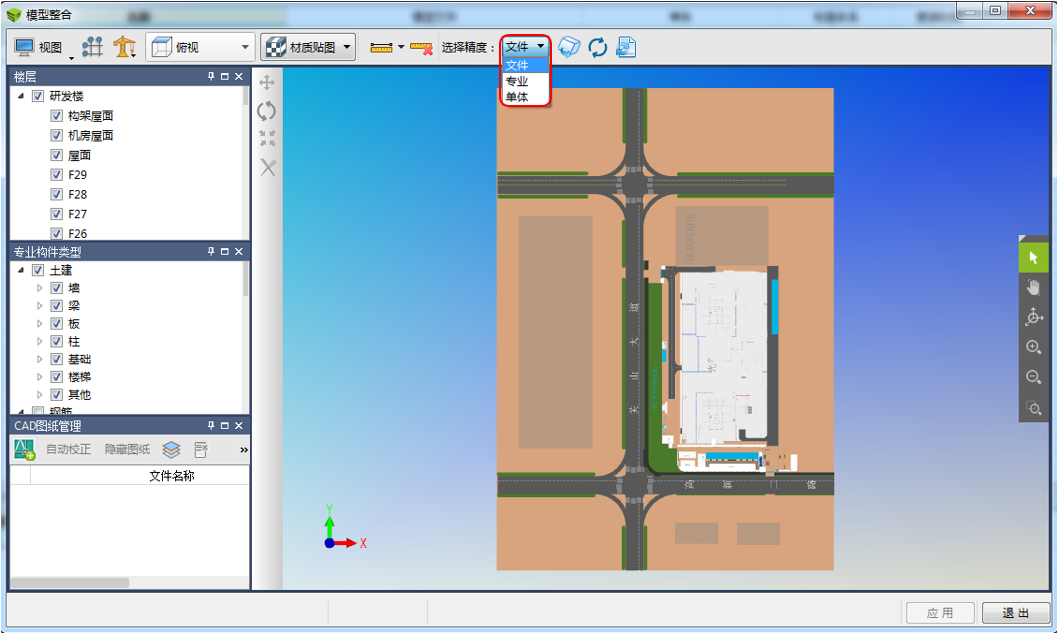Activate the green select pointer tool
Viewport: 1057px width, 635px height.
1033,258
